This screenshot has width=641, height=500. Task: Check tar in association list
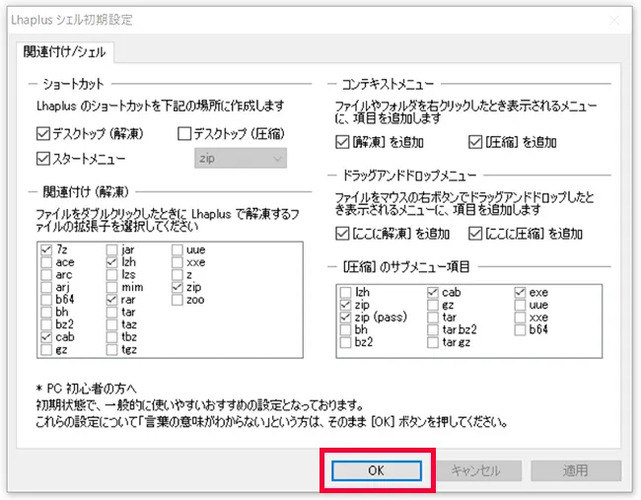(x=112, y=312)
